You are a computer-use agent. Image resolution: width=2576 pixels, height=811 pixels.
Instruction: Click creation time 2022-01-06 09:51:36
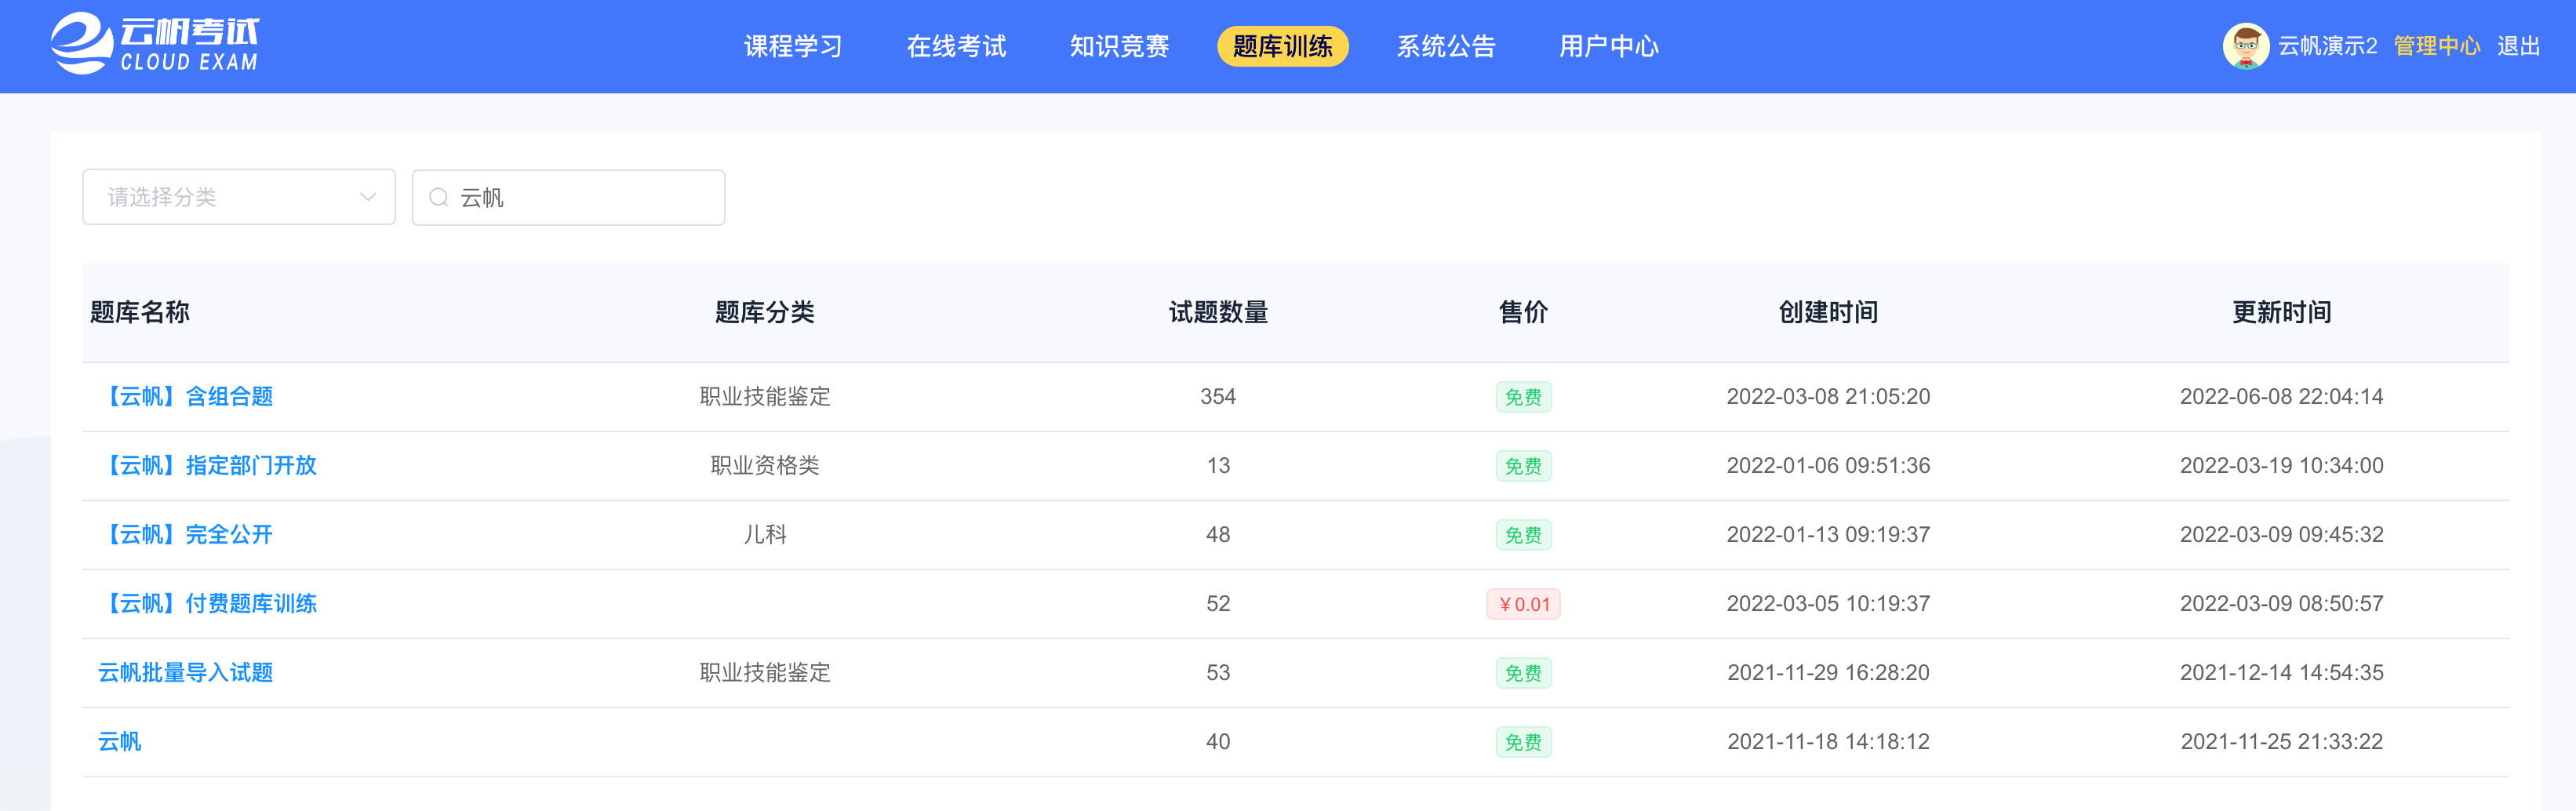point(1828,465)
